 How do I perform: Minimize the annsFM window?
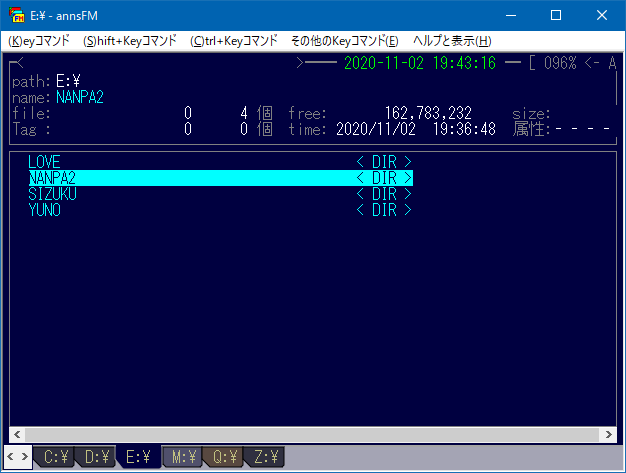coord(511,15)
